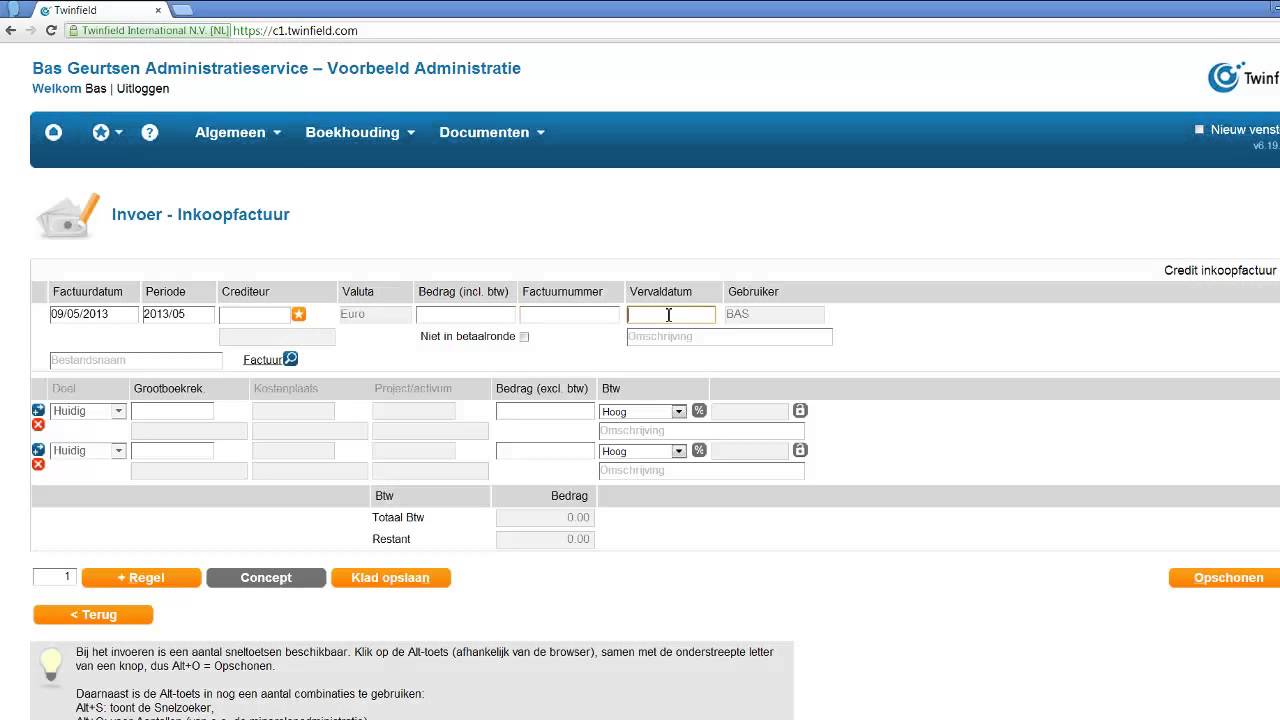Click the Twinfield logo in the header
The width and height of the screenshot is (1280, 720).
point(1243,77)
